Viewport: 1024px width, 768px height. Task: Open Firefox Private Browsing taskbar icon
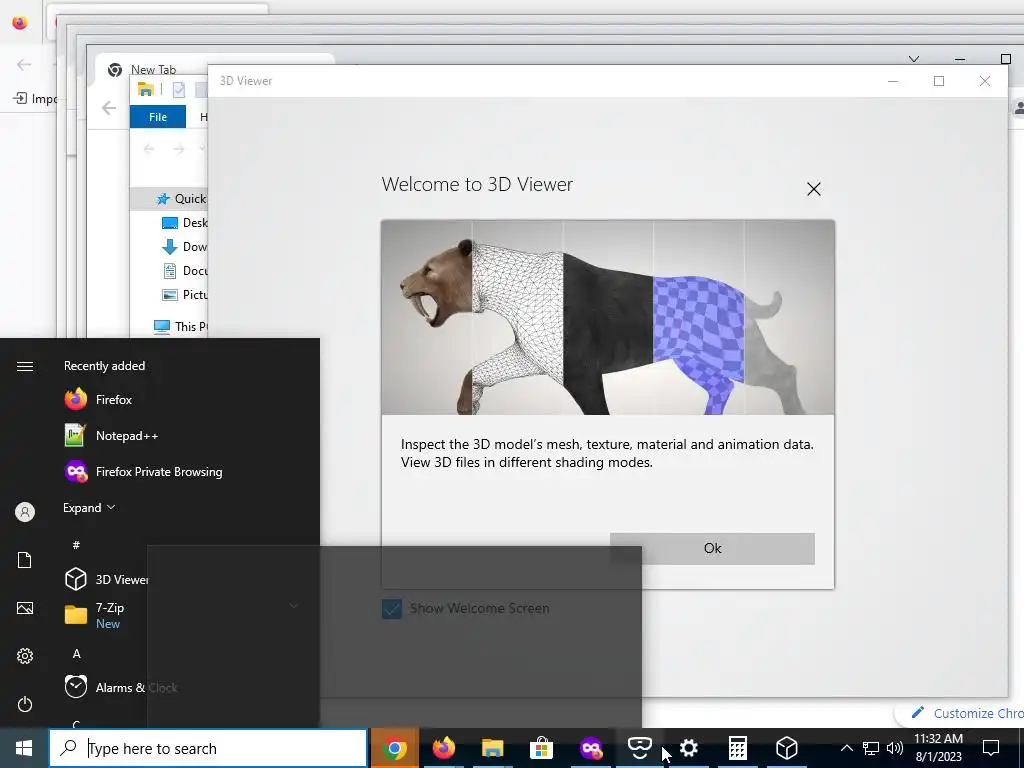coord(590,748)
